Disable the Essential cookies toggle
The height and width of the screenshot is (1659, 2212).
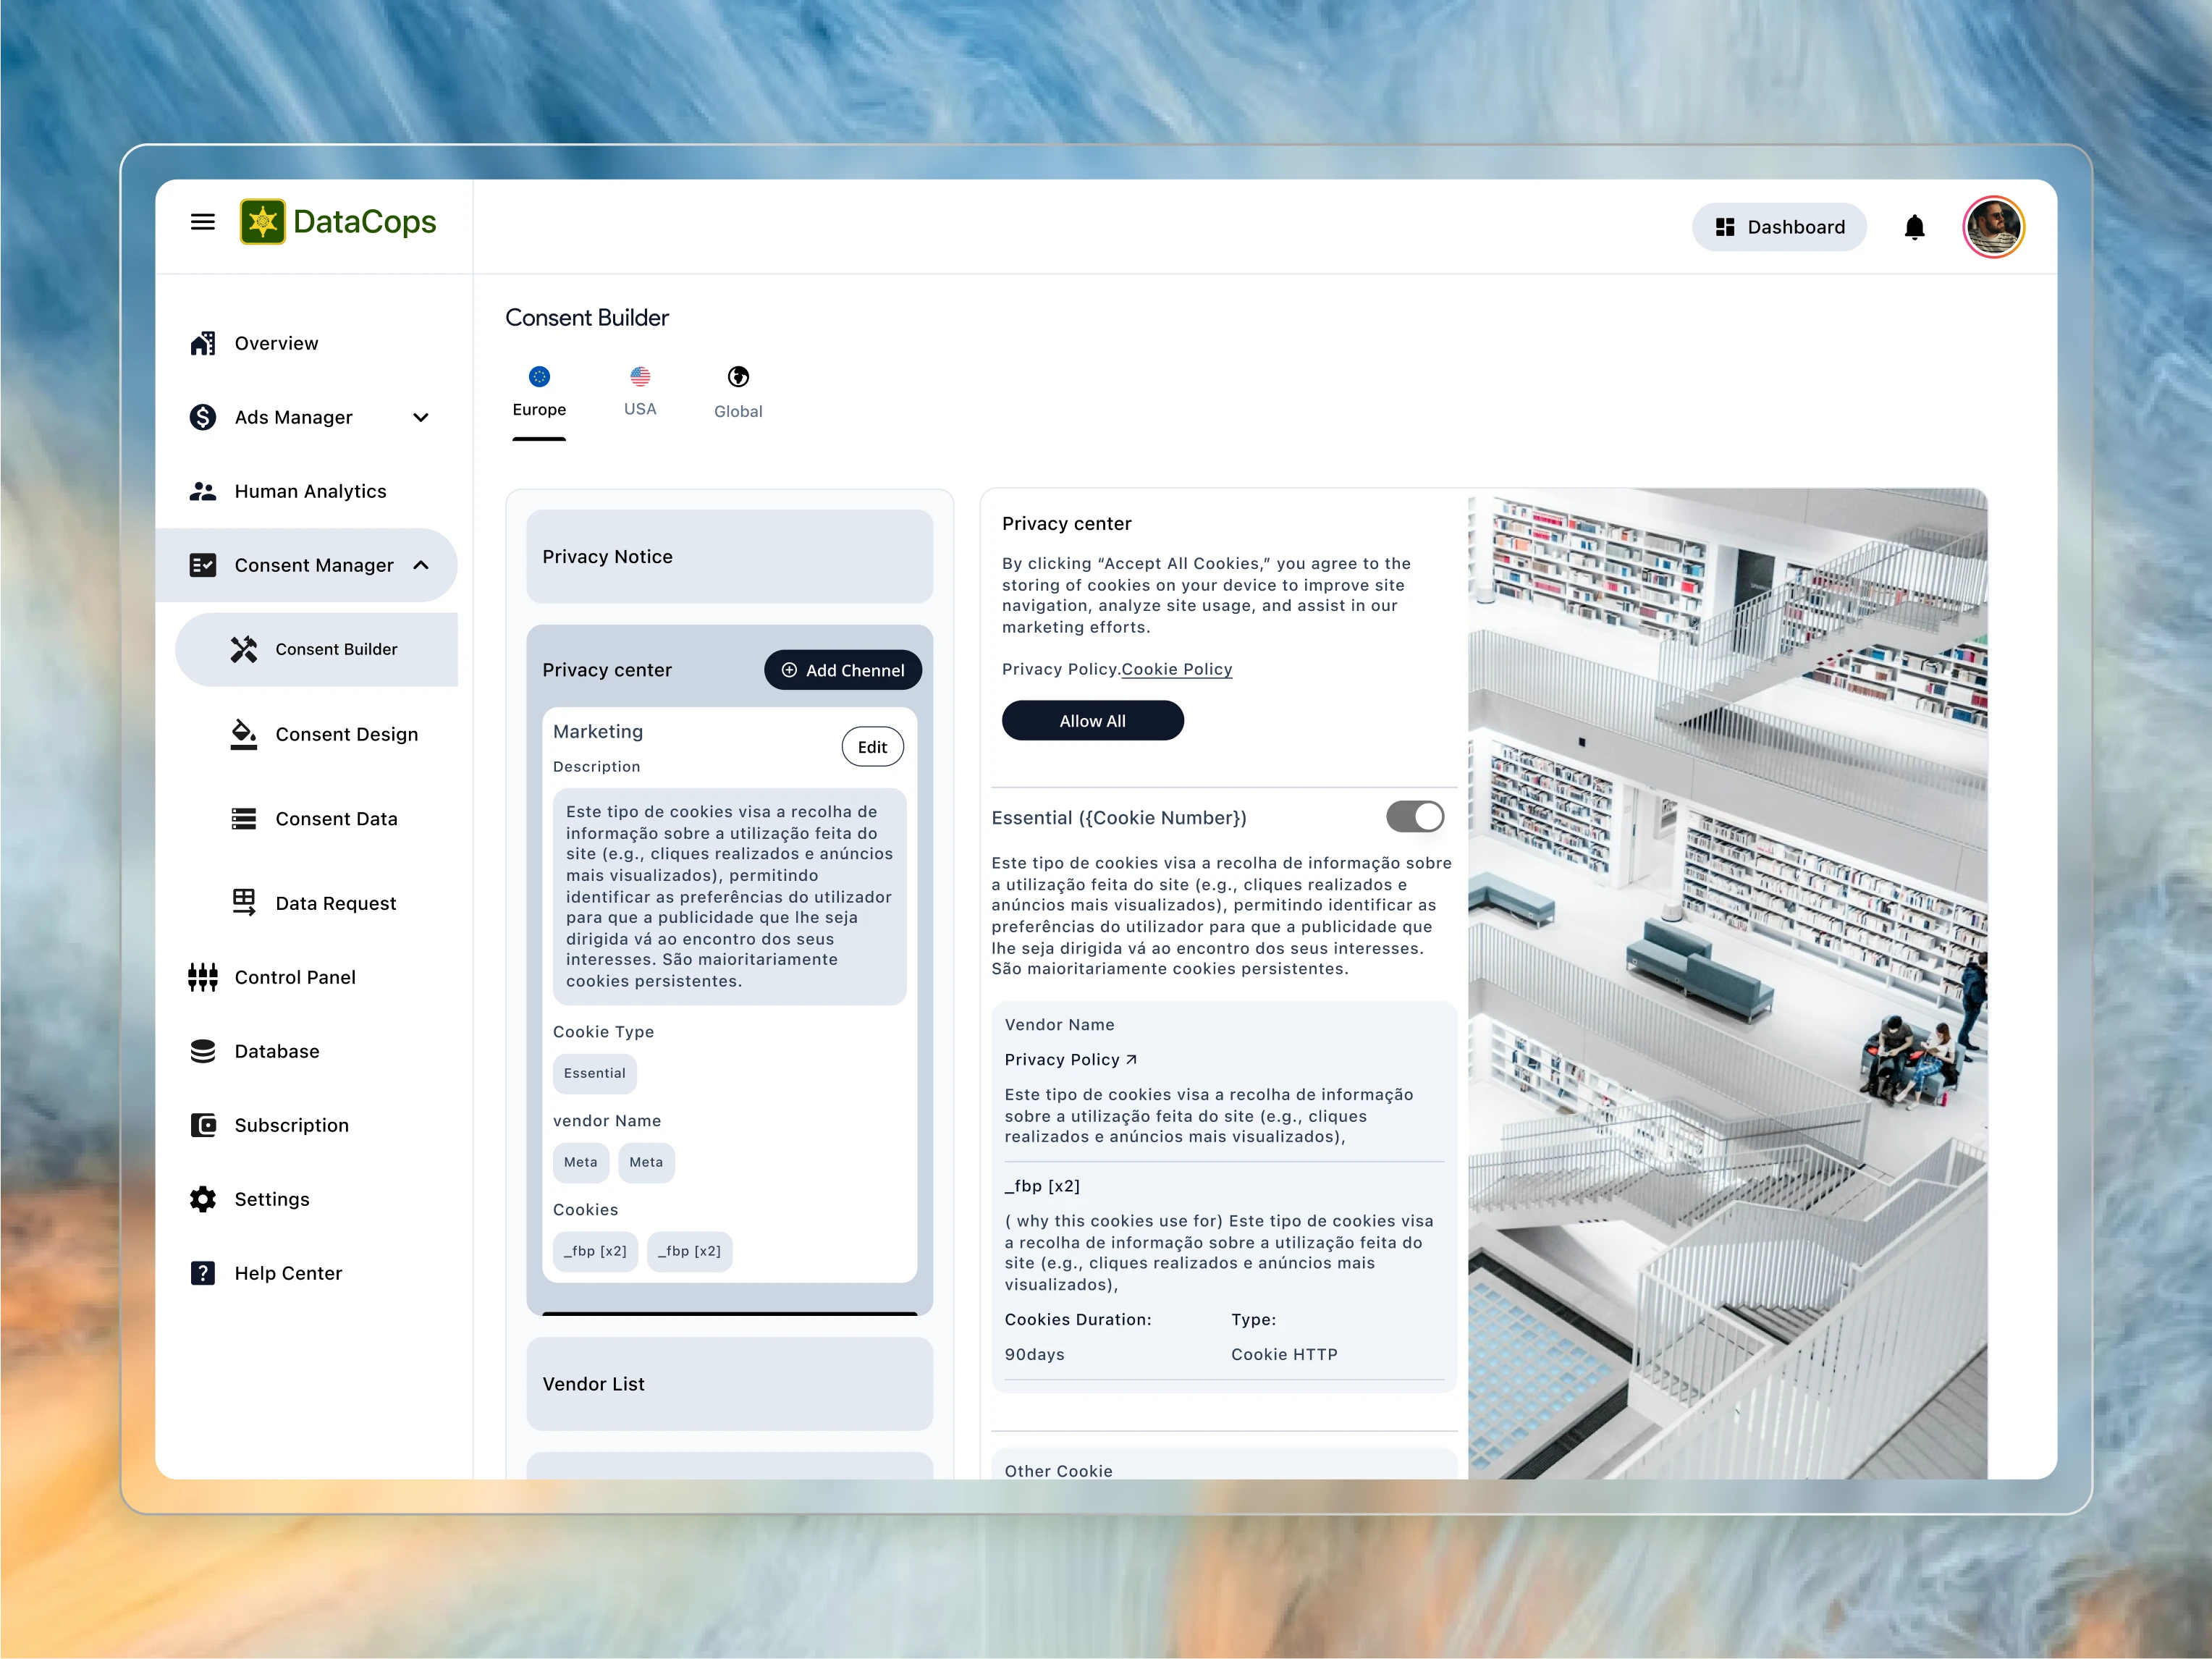coord(1414,817)
